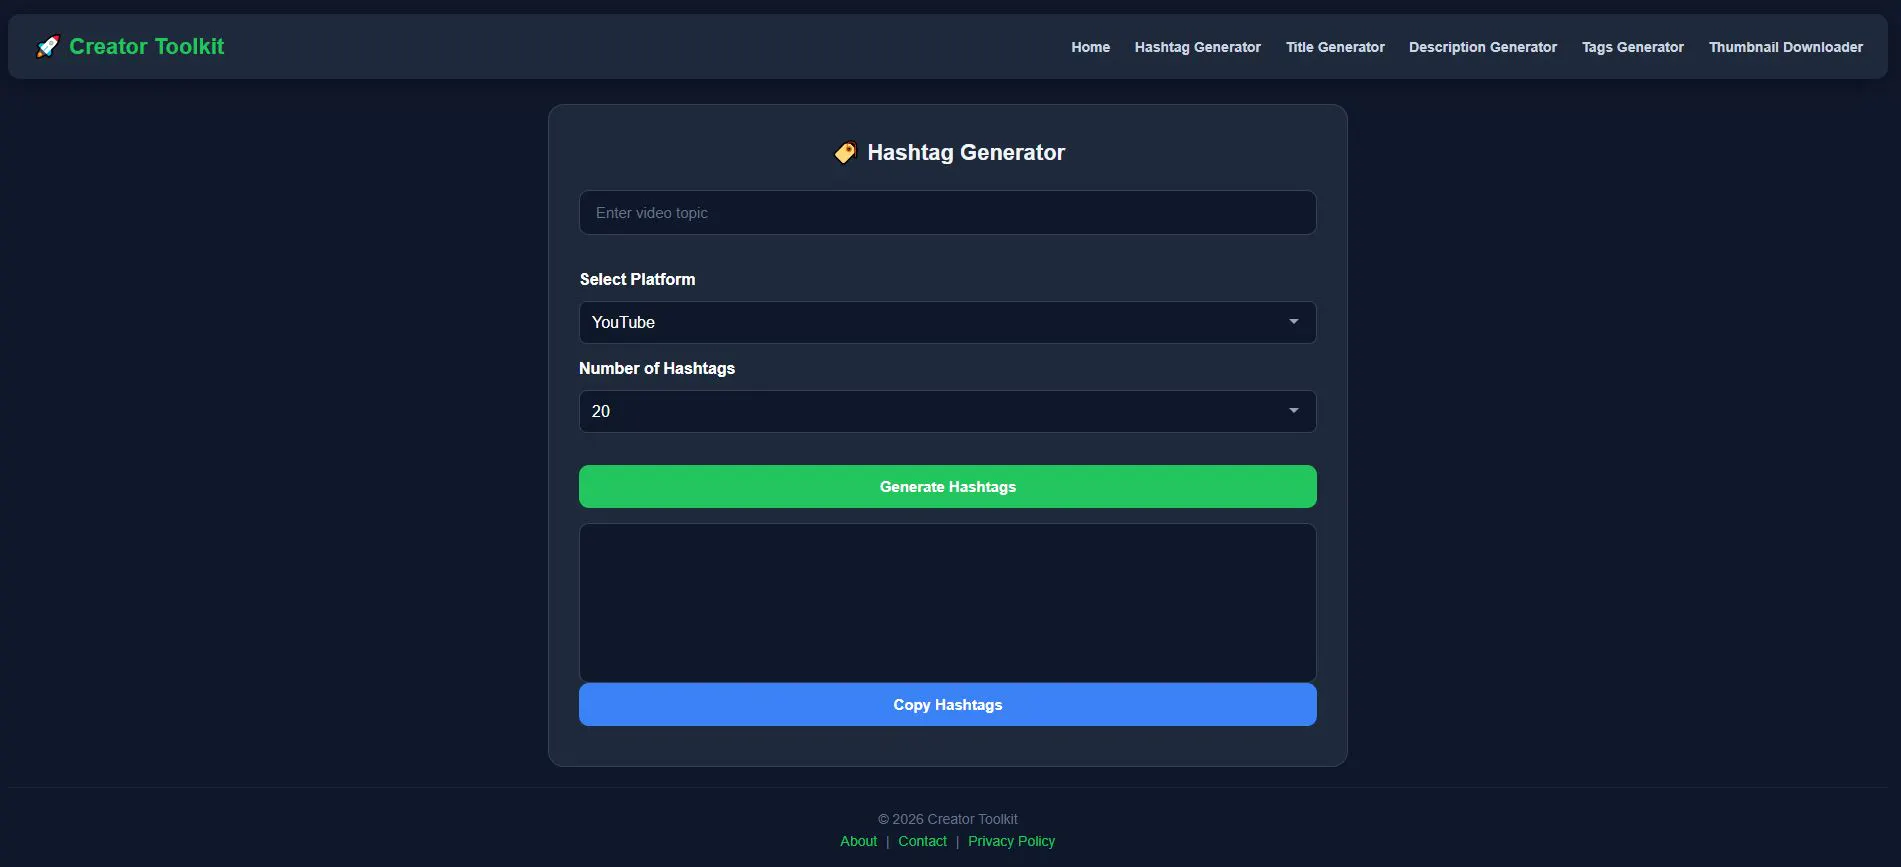The height and width of the screenshot is (867, 1901).
Task: Open the About link in the footer
Action: coord(858,841)
